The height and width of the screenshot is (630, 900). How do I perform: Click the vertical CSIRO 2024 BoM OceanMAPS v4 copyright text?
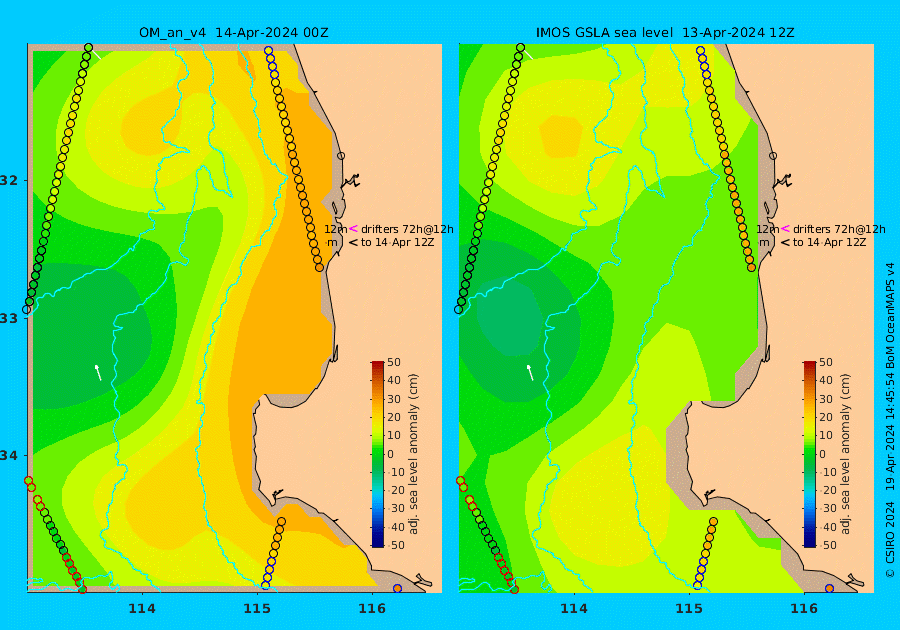[890, 420]
